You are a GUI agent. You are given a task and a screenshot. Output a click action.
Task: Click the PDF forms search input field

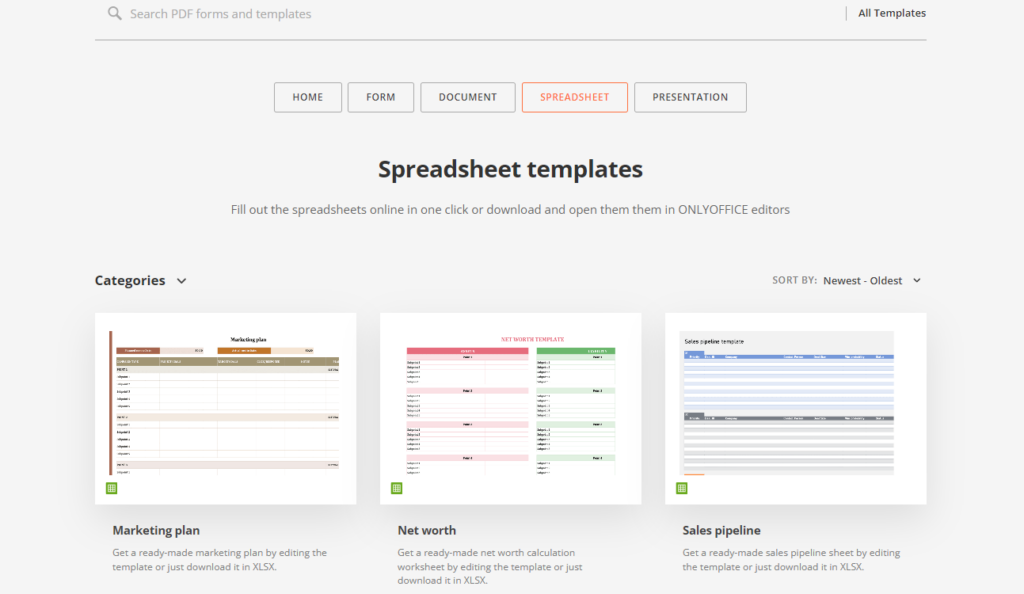pos(250,13)
